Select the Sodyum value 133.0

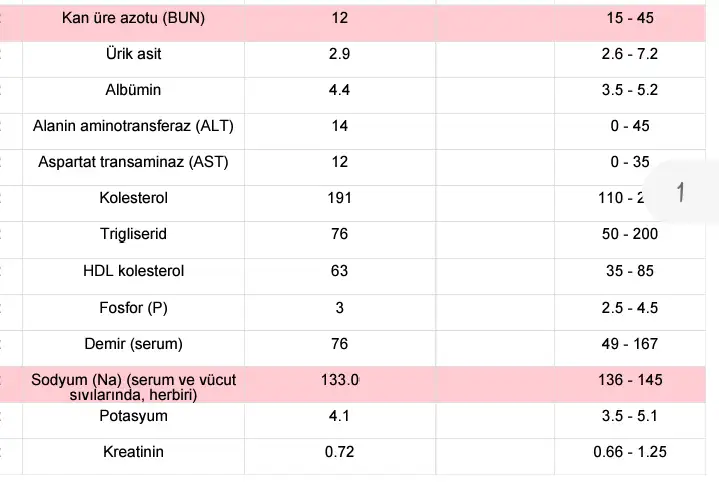(x=339, y=380)
